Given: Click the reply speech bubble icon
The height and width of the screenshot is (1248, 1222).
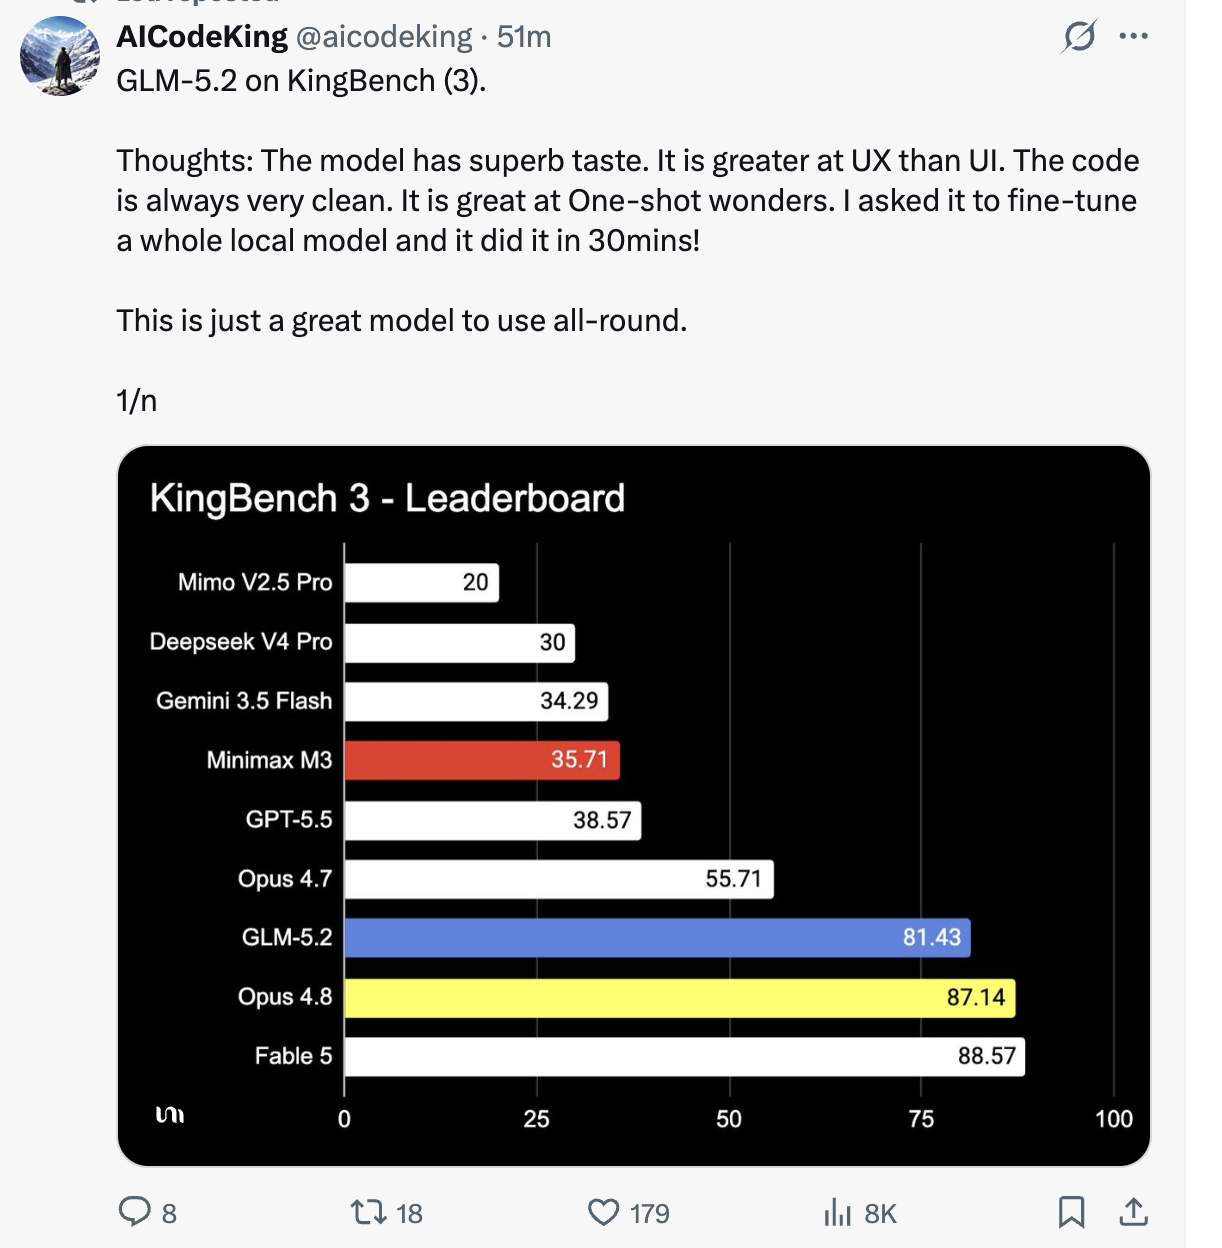Looking at the screenshot, I should [x=134, y=1212].
